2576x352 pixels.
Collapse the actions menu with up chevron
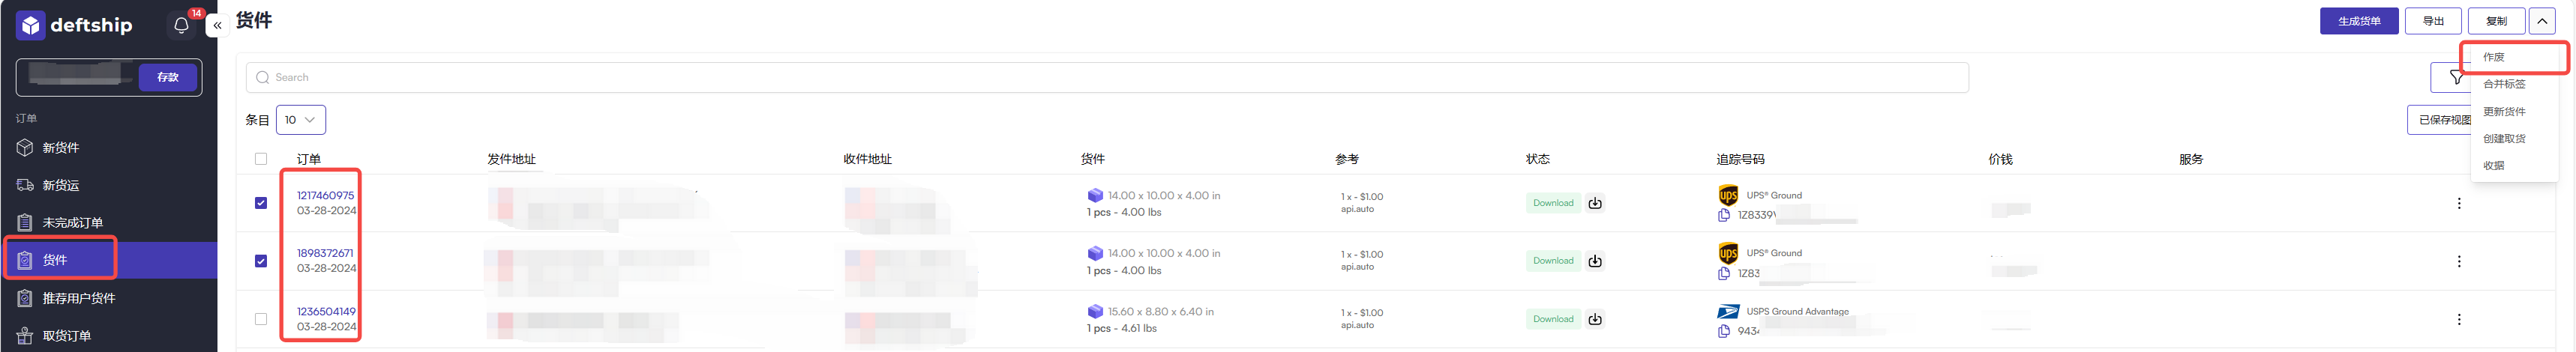[2542, 21]
